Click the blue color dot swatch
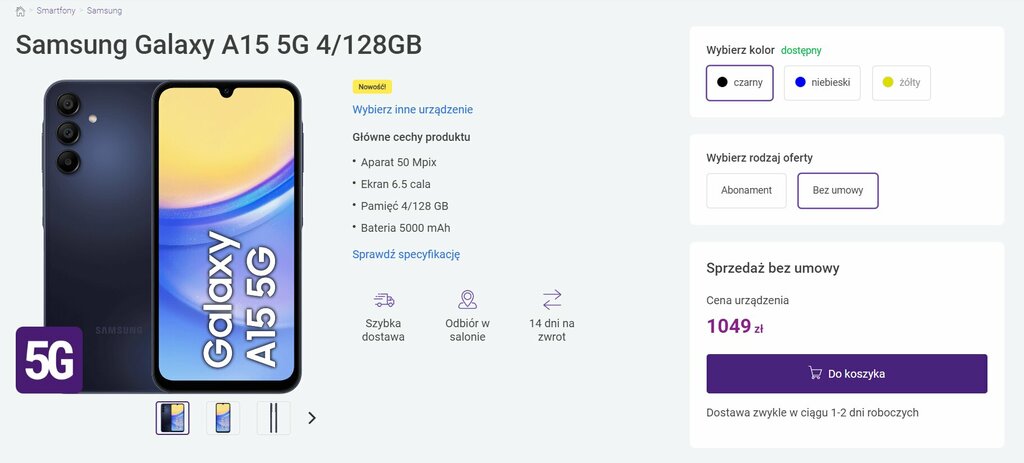 800,82
